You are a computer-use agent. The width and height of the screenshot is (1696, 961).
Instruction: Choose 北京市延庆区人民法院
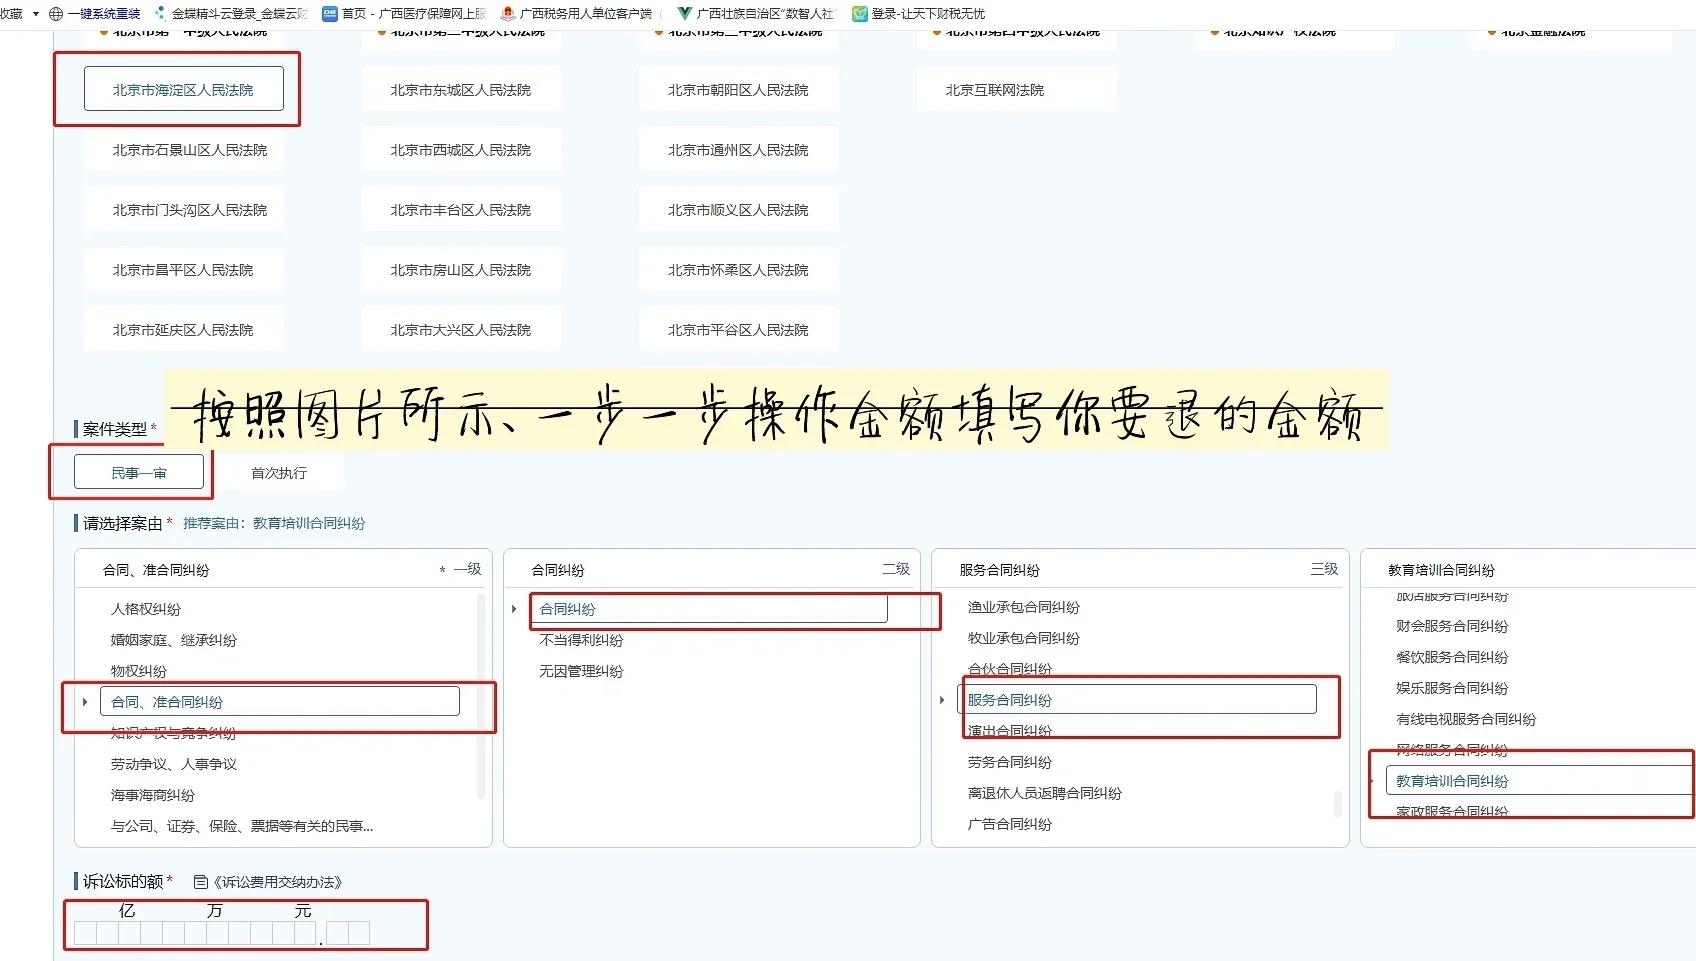184,329
